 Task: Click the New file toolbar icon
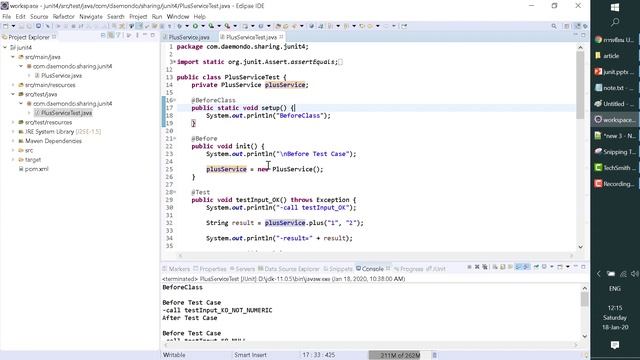6,26
